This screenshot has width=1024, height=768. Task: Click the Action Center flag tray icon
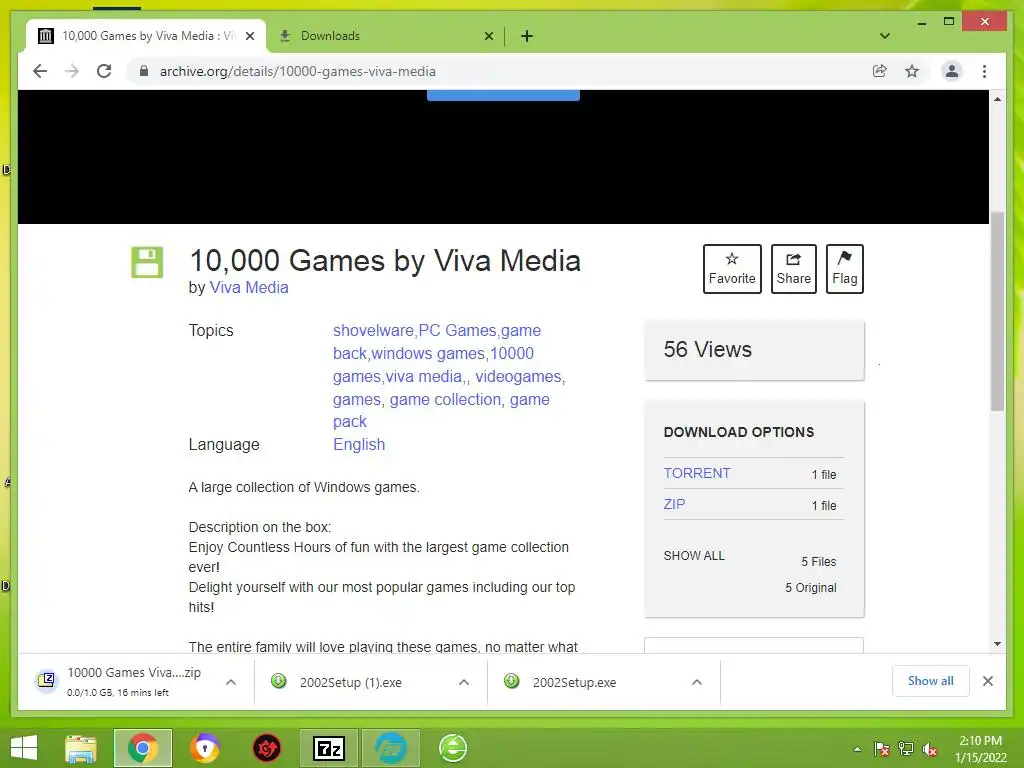pyautogui.click(x=882, y=749)
